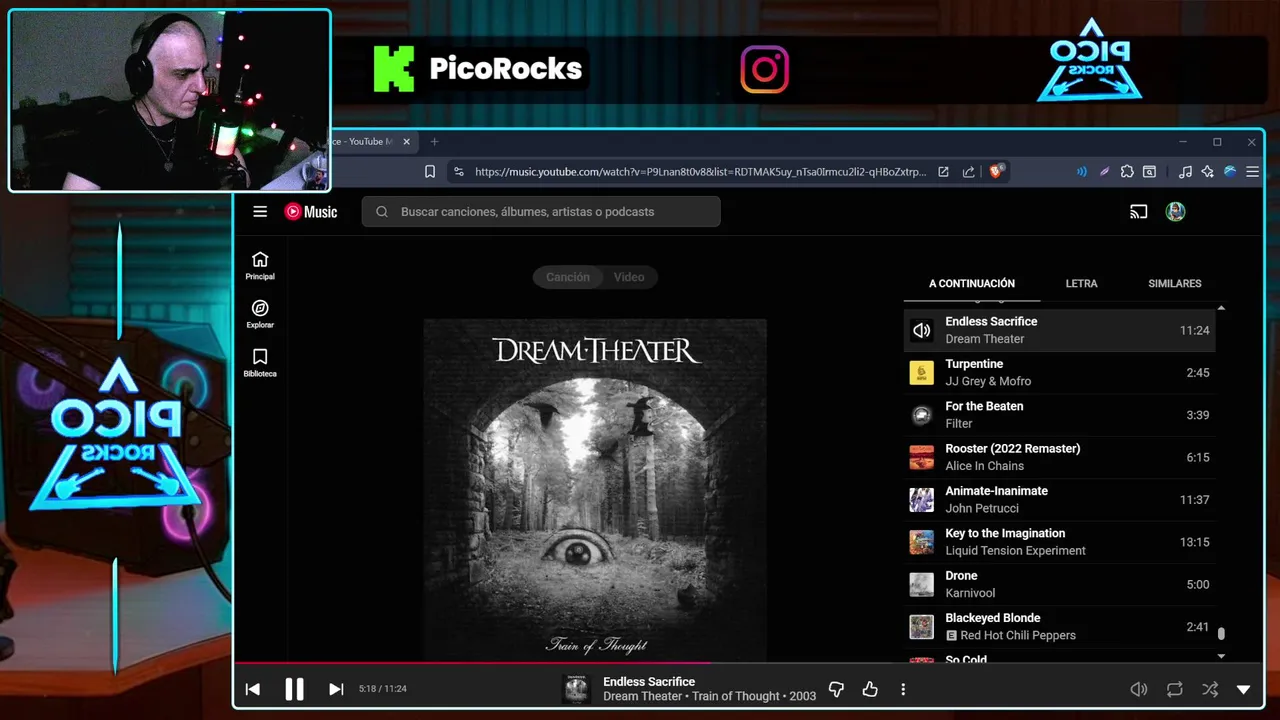
Task: Collapse the player page with down arrow
Action: tap(1244, 689)
